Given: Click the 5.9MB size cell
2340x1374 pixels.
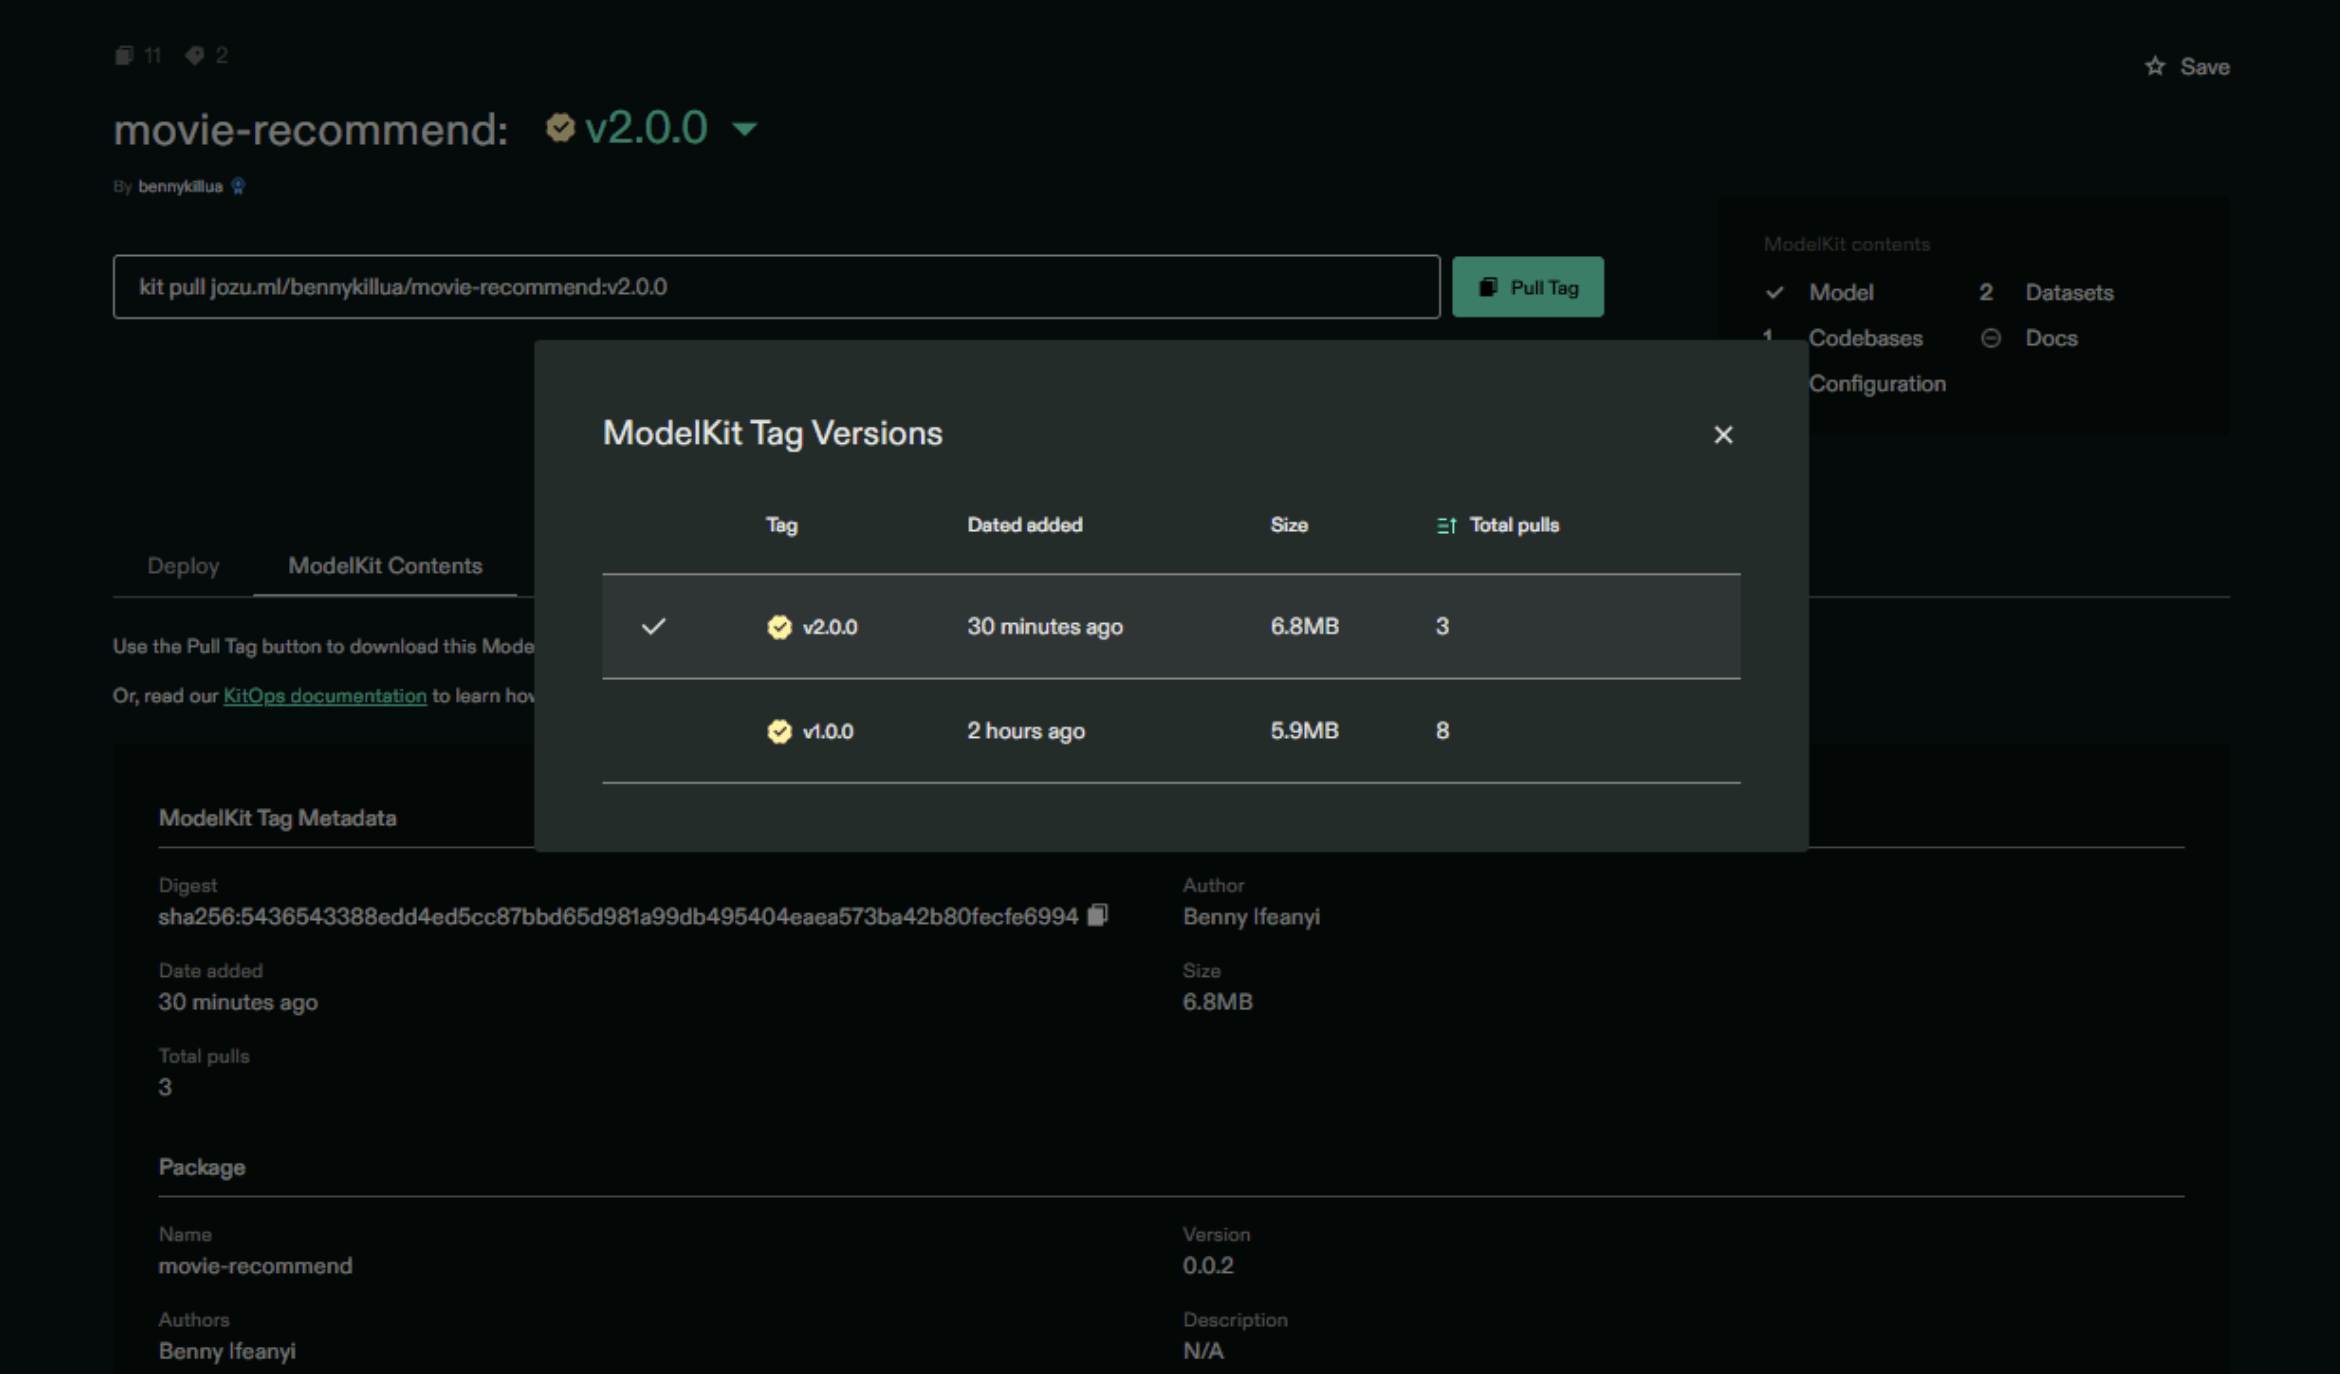Looking at the screenshot, I should coord(1304,731).
